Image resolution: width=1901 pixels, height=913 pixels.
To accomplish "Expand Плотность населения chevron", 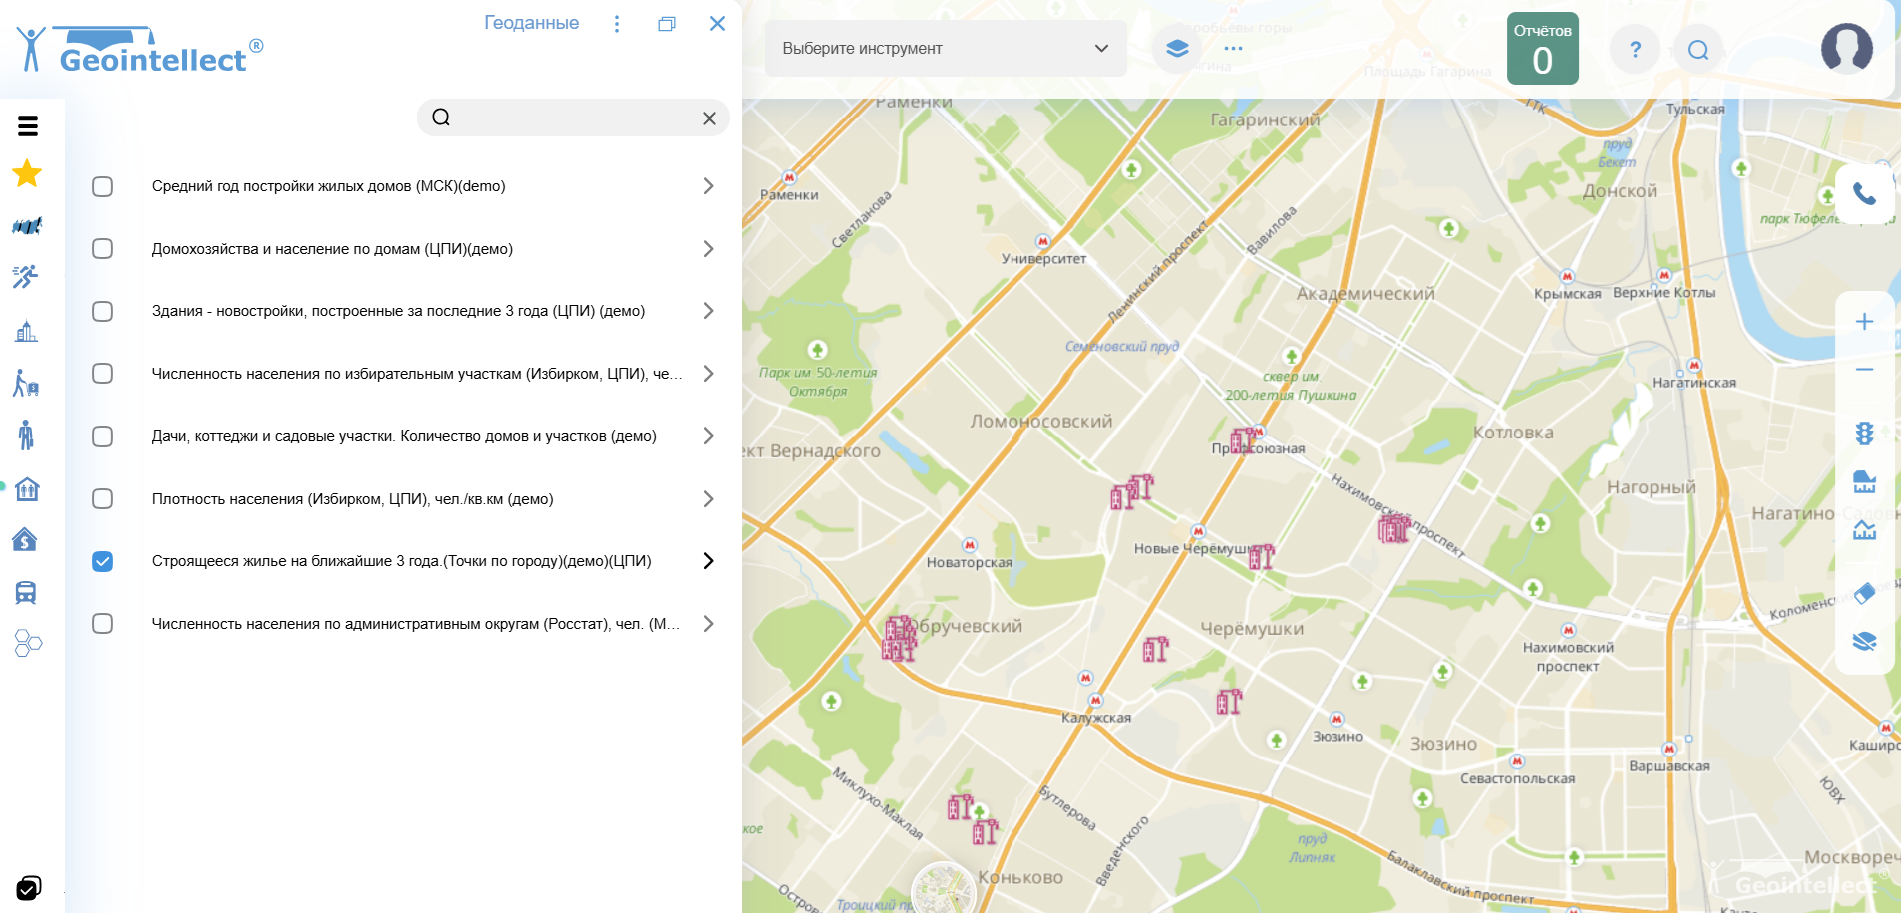I will (x=708, y=499).
